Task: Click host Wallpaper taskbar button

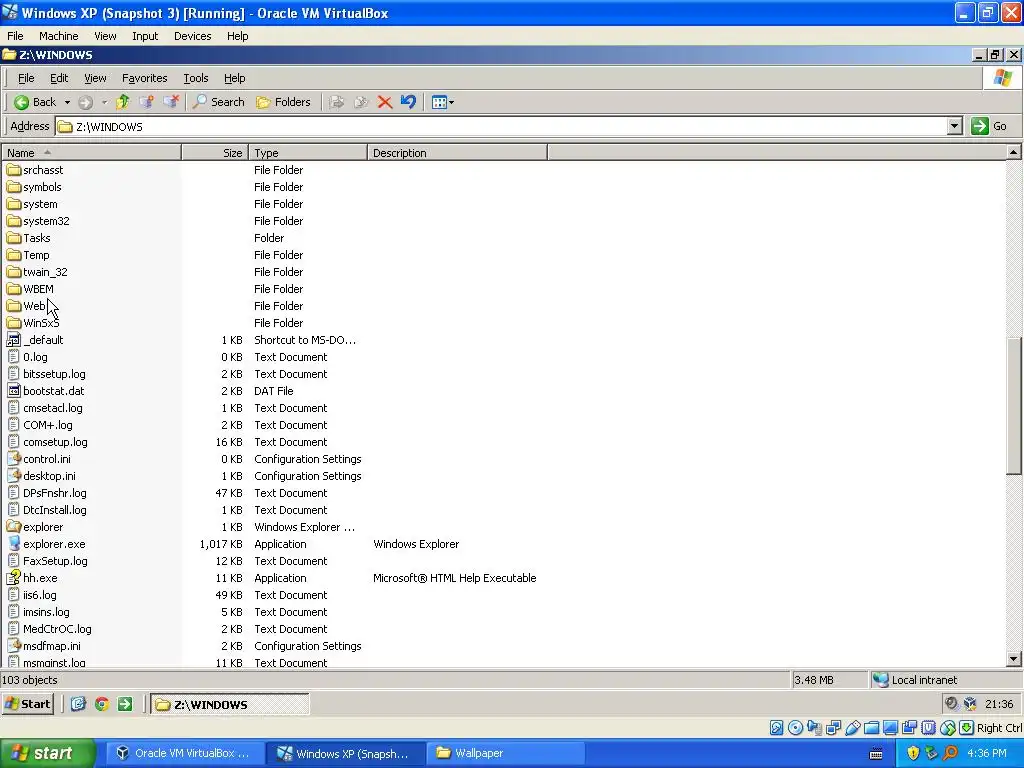Action: (504, 753)
